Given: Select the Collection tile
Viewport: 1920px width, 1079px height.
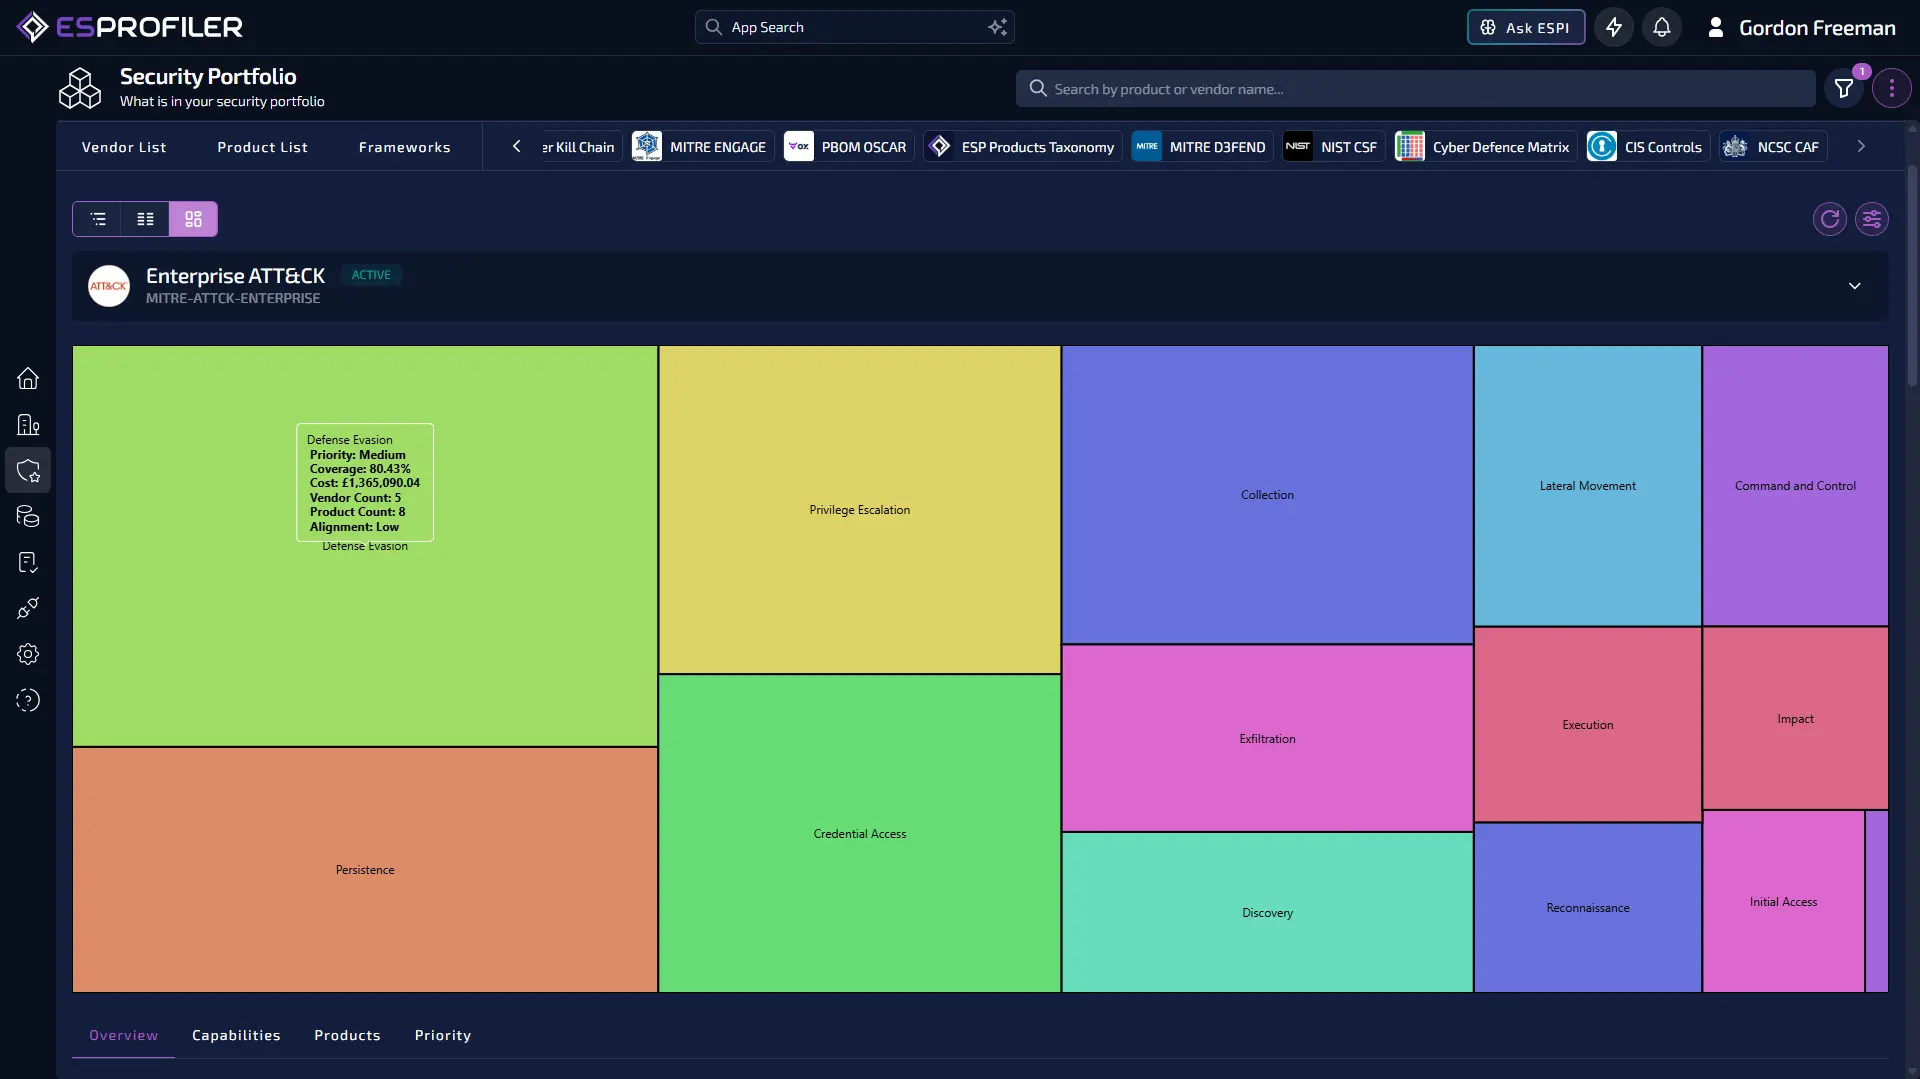Looking at the screenshot, I should pos(1267,495).
